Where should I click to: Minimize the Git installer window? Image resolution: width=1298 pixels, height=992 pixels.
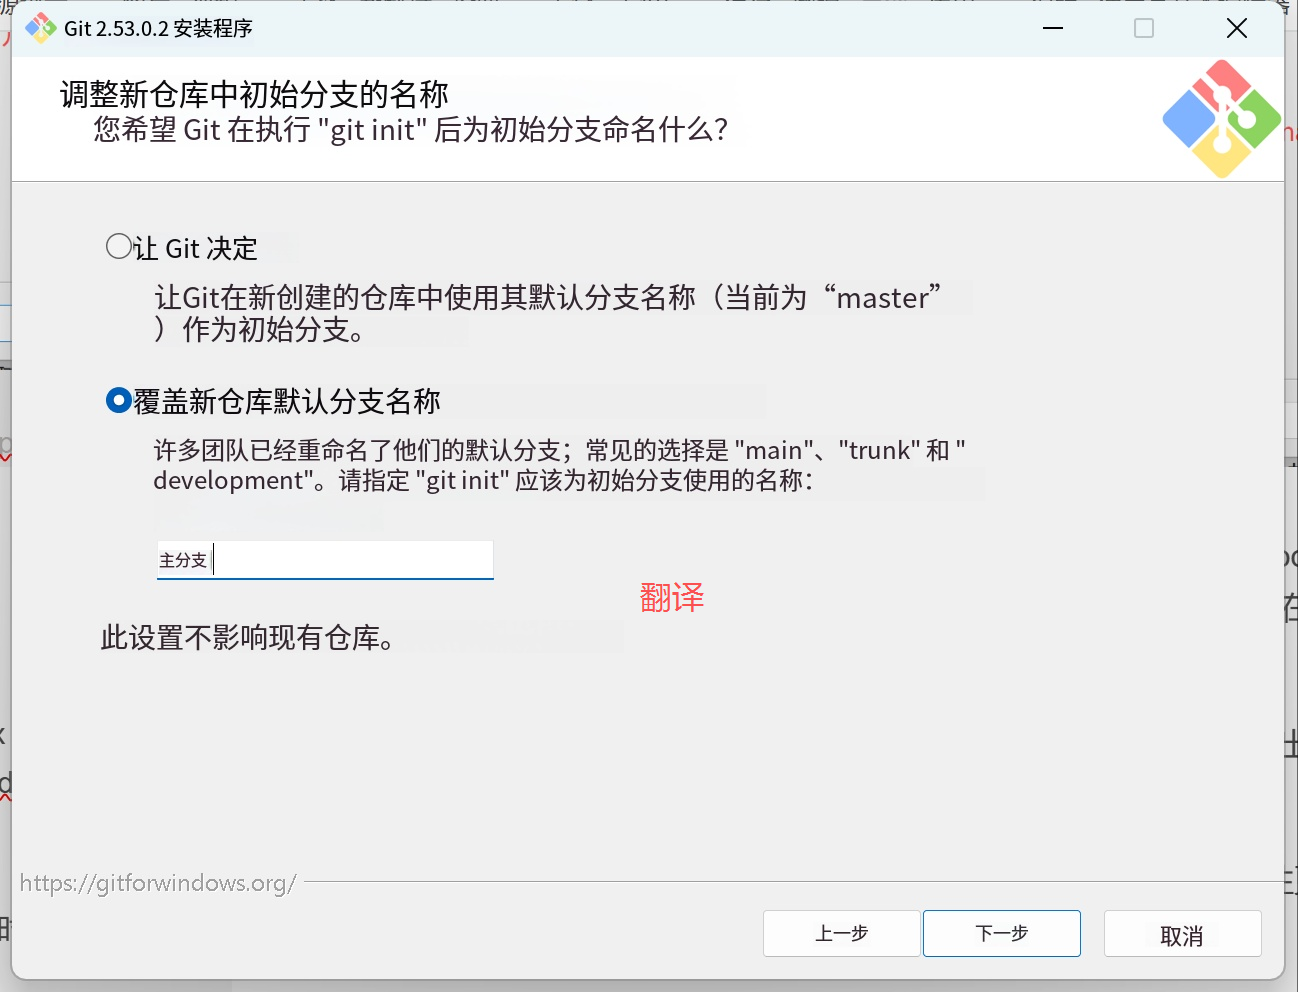[1053, 28]
